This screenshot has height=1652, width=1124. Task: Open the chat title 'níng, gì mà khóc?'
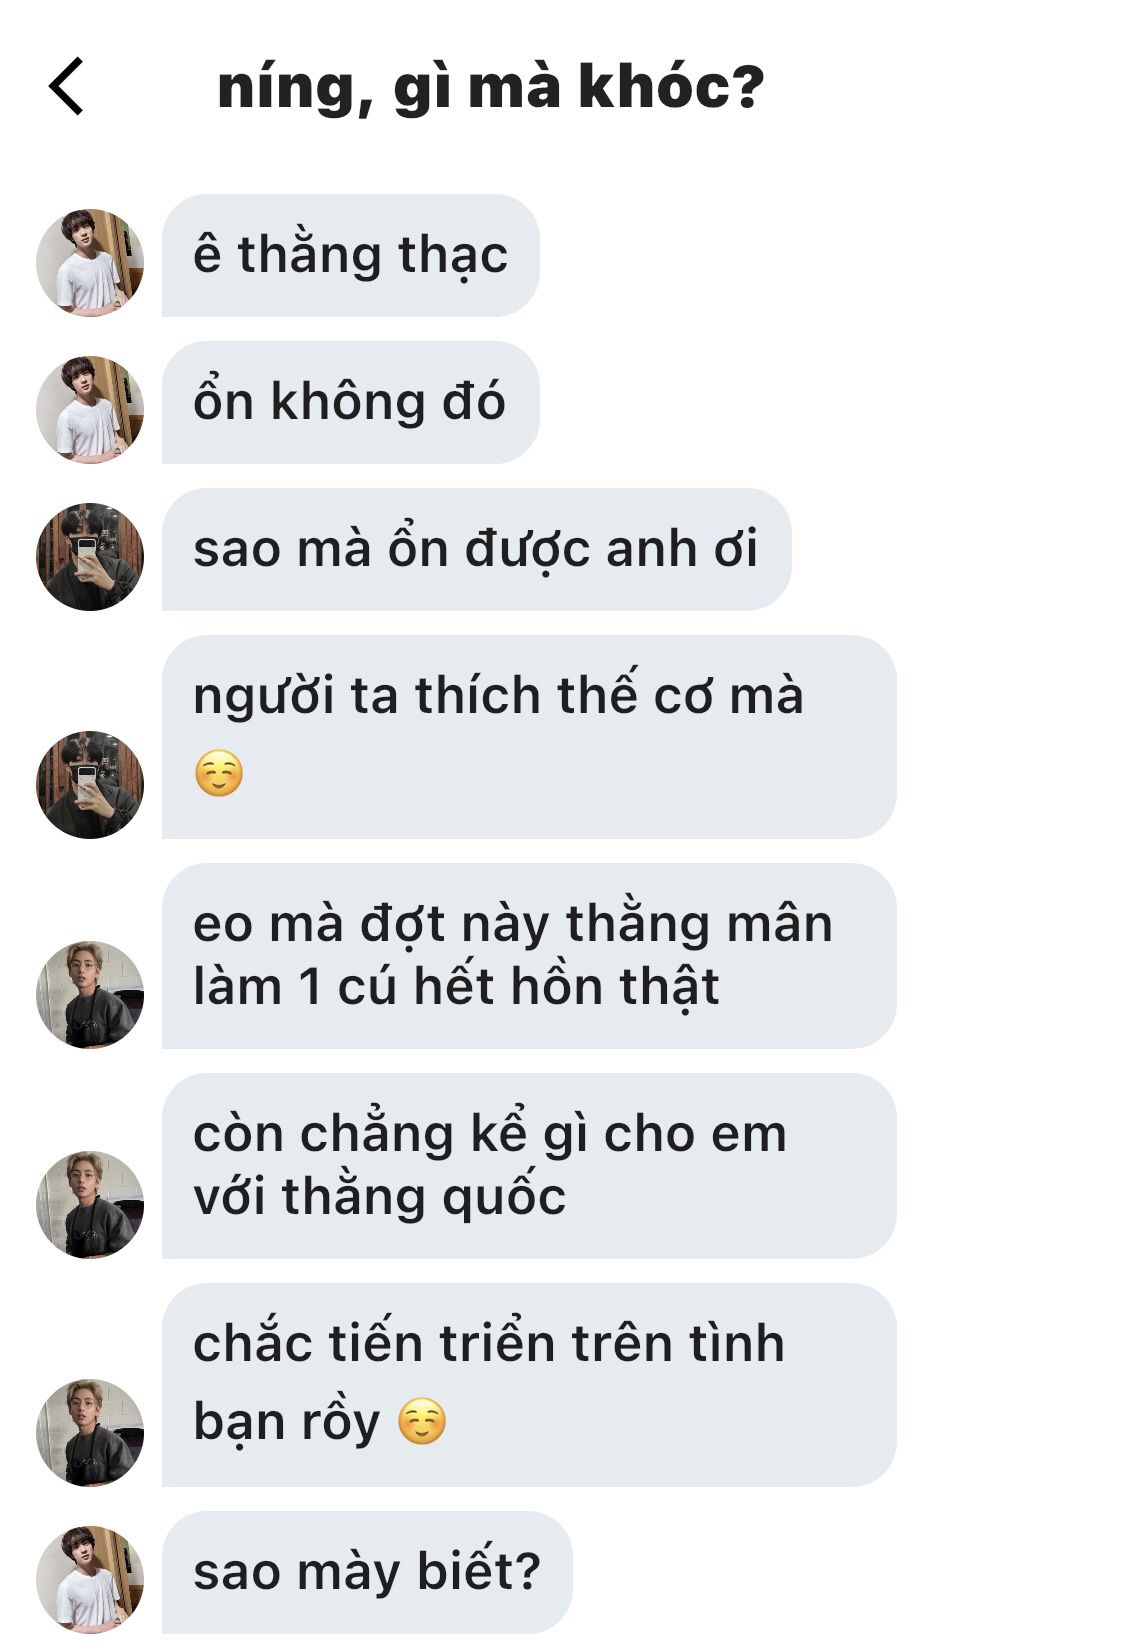pos(490,88)
